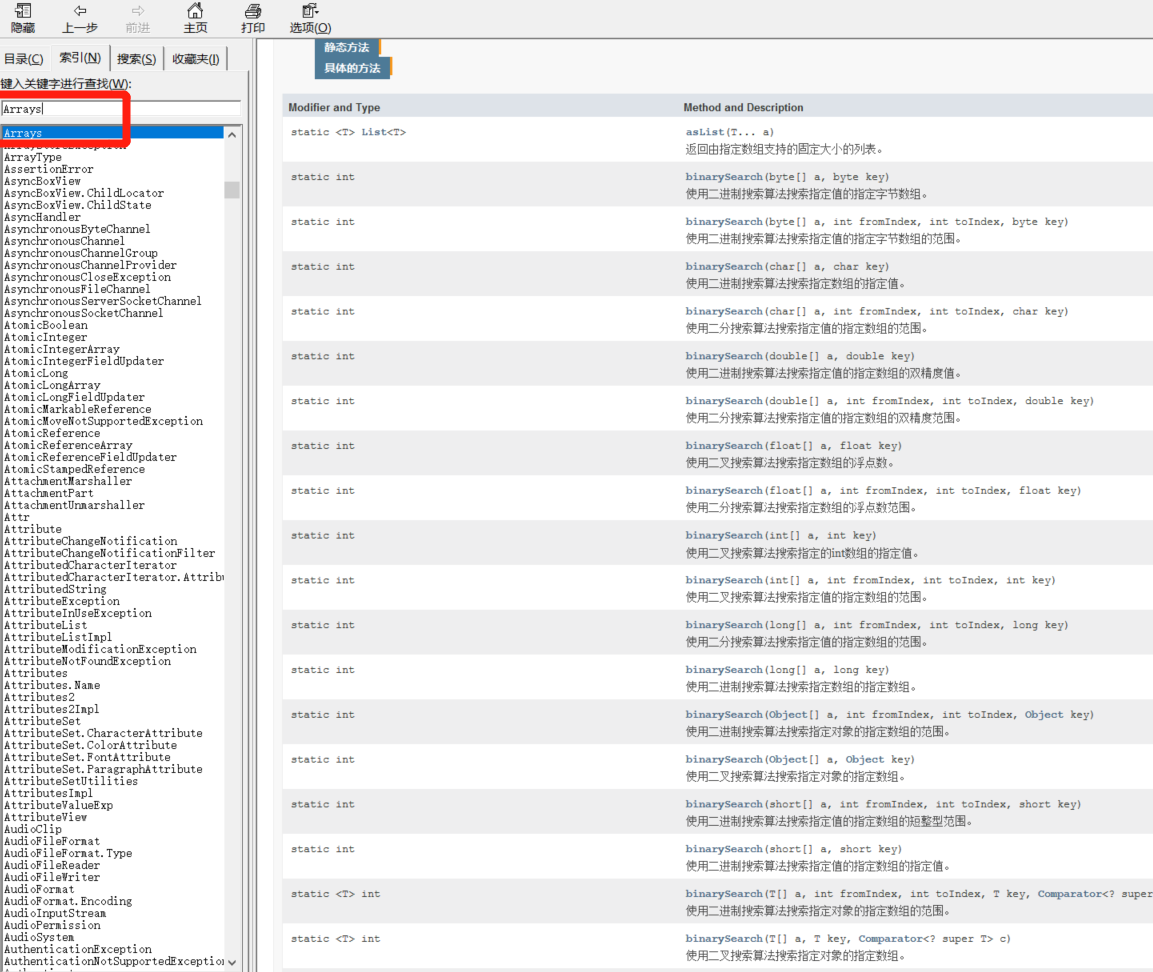The height and width of the screenshot is (972, 1153).
Task: Select AttributeValueExp in the index list
Action: [58, 805]
